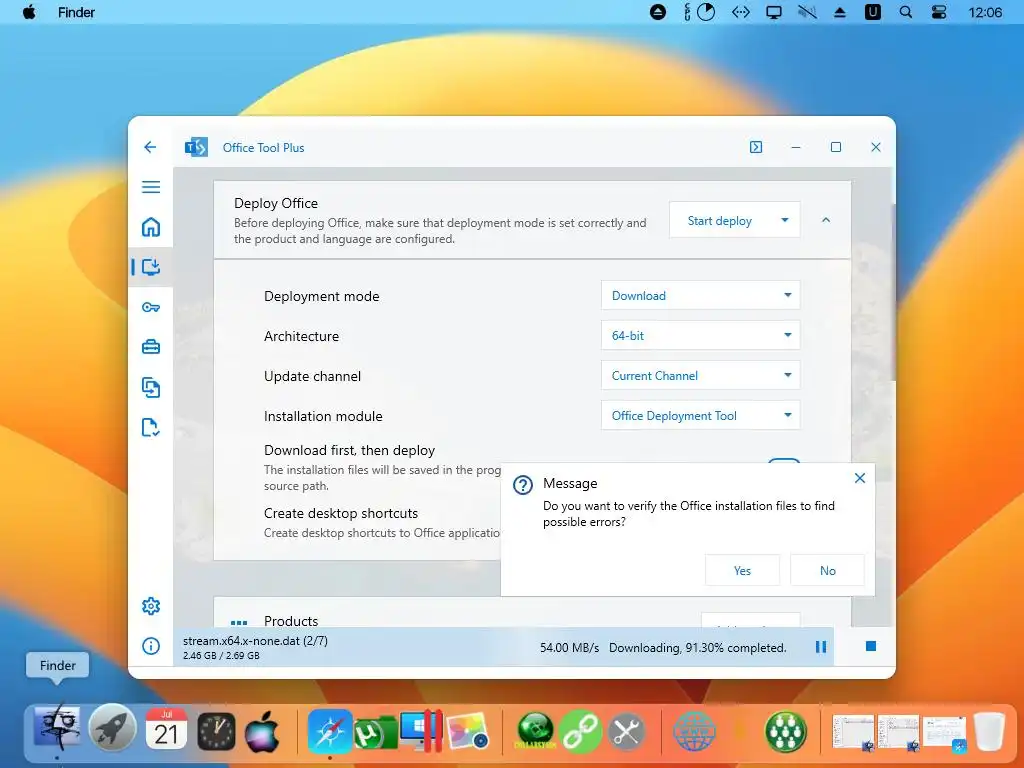Open the display monitor menu bar icon
This screenshot has height=768, width=1024.
click(x=774, y=12)
